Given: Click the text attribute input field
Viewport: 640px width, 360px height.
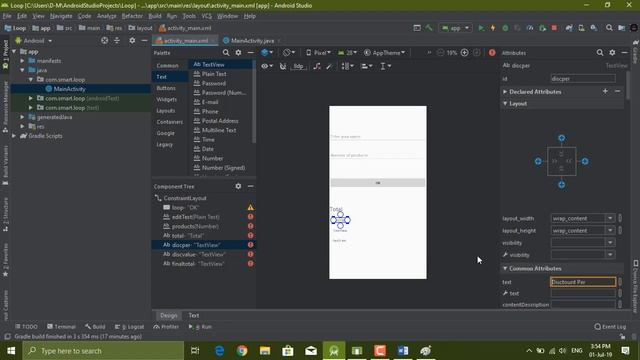Looking at the screenshot, I should point(583,282).
